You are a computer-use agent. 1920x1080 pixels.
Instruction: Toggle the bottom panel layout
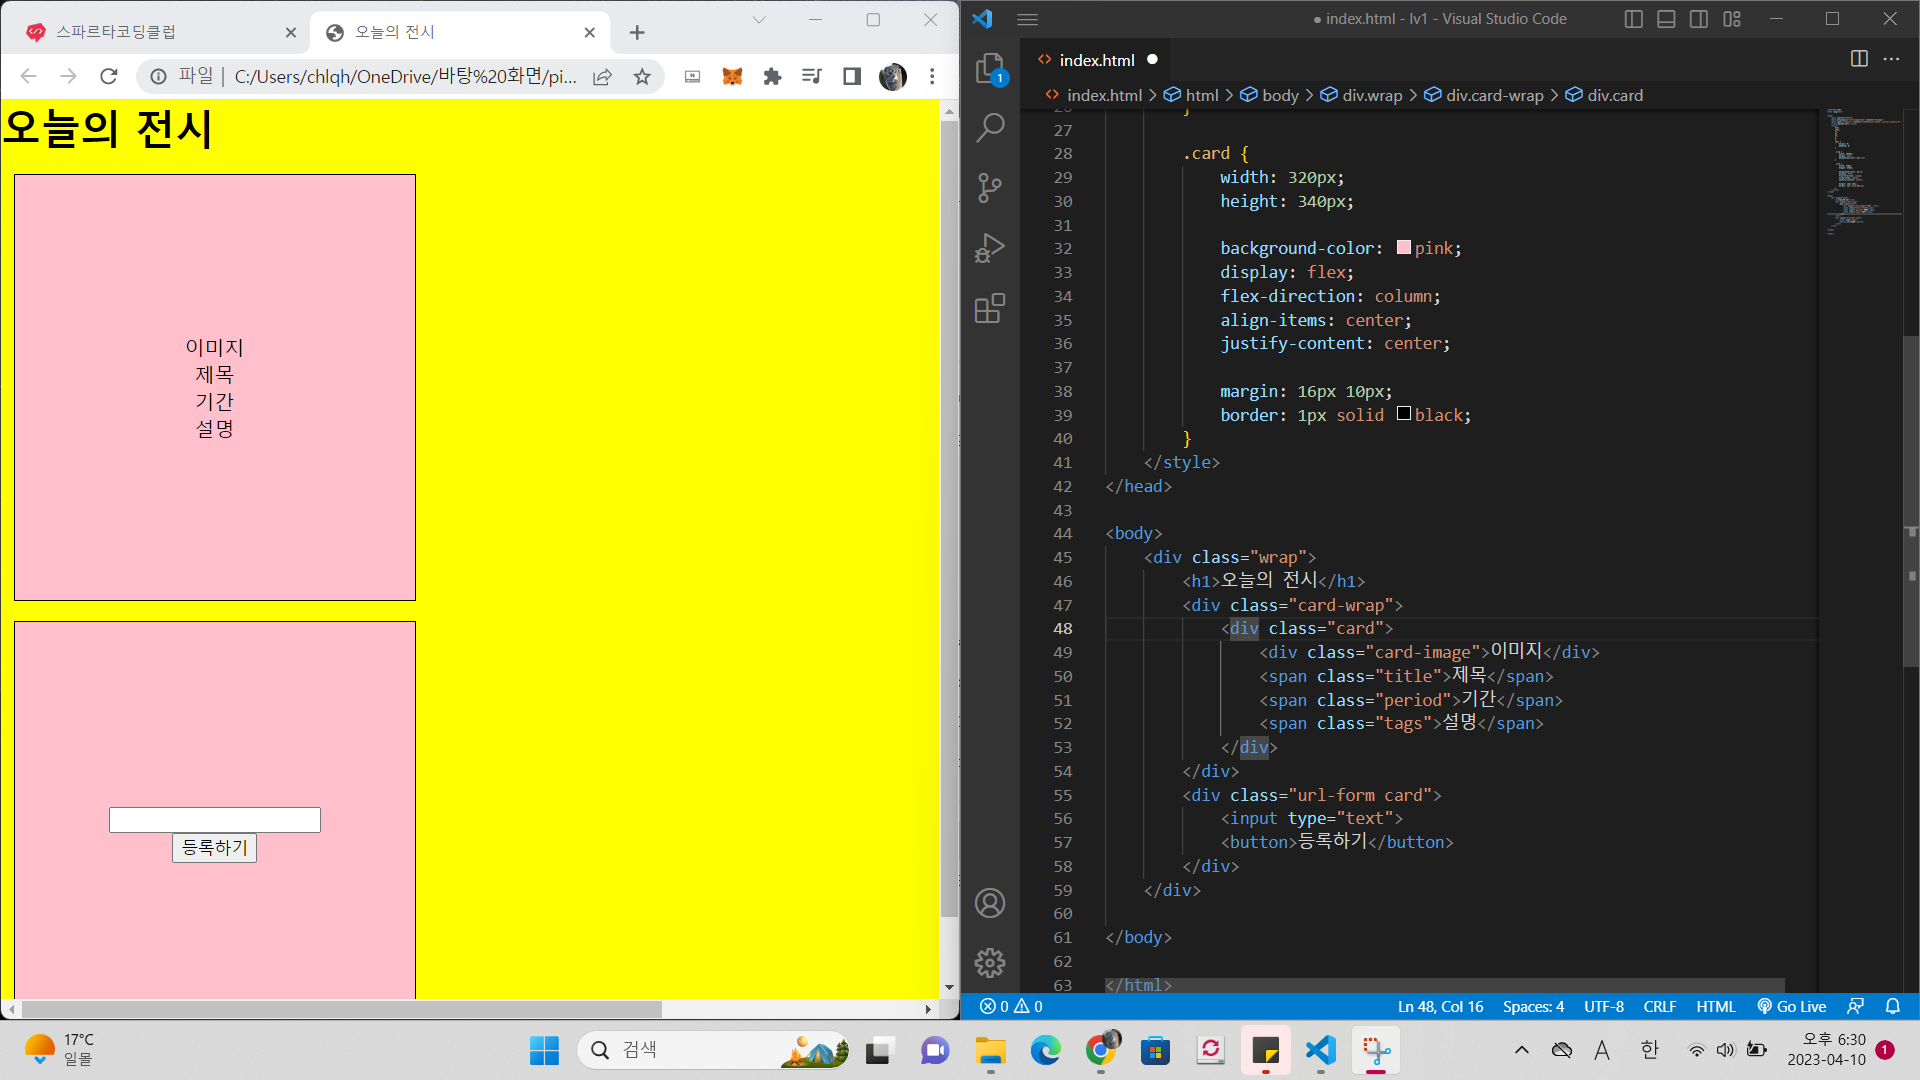[1666, 19]
